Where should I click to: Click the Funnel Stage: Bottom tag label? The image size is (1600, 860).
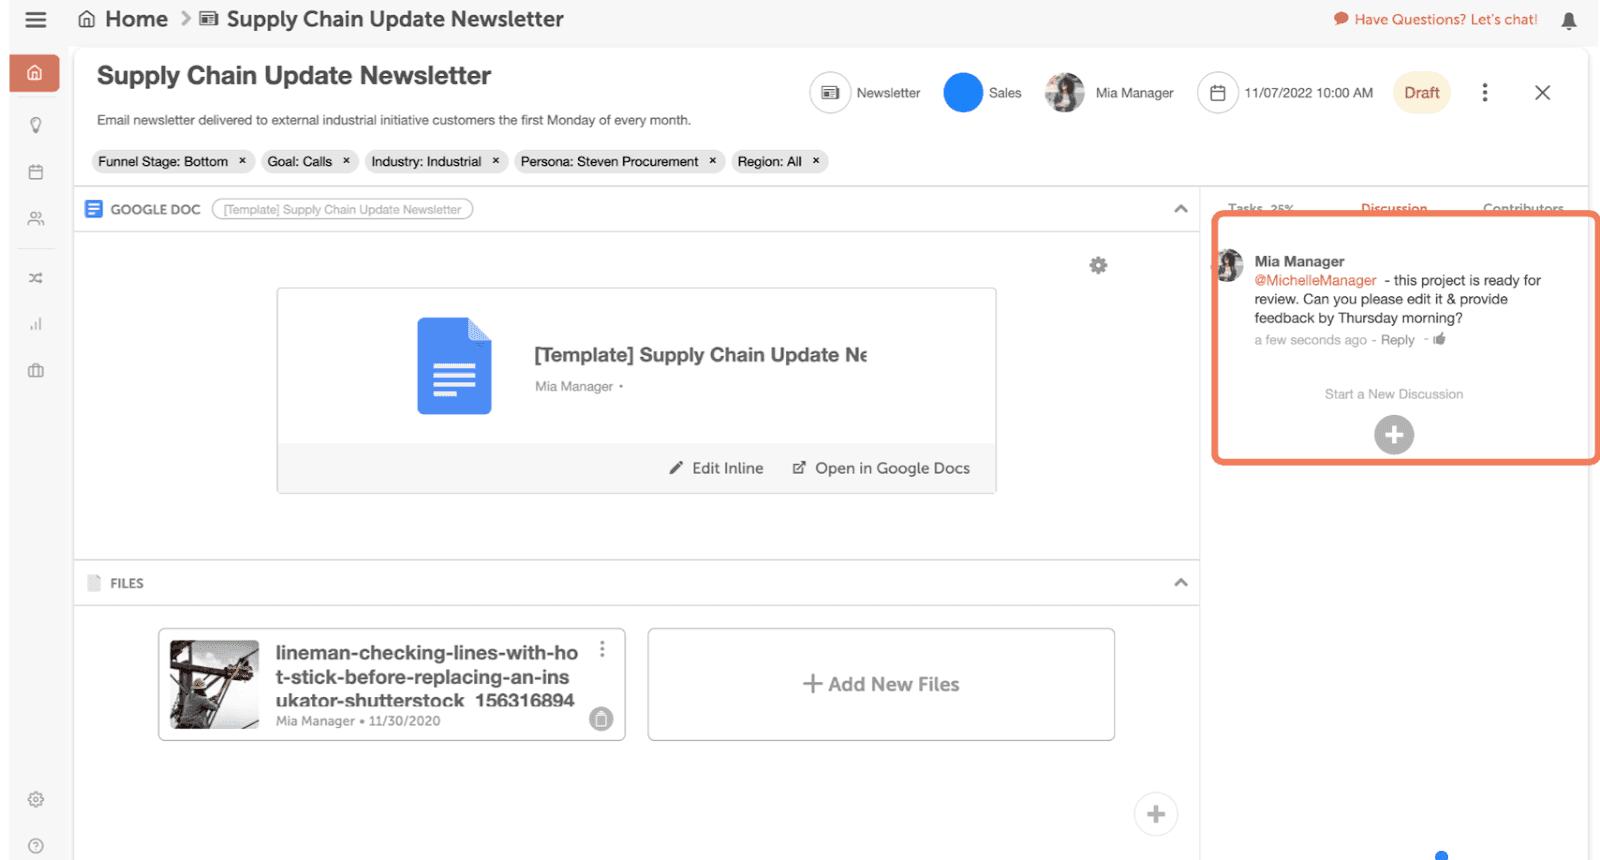(x=163, y=161)
